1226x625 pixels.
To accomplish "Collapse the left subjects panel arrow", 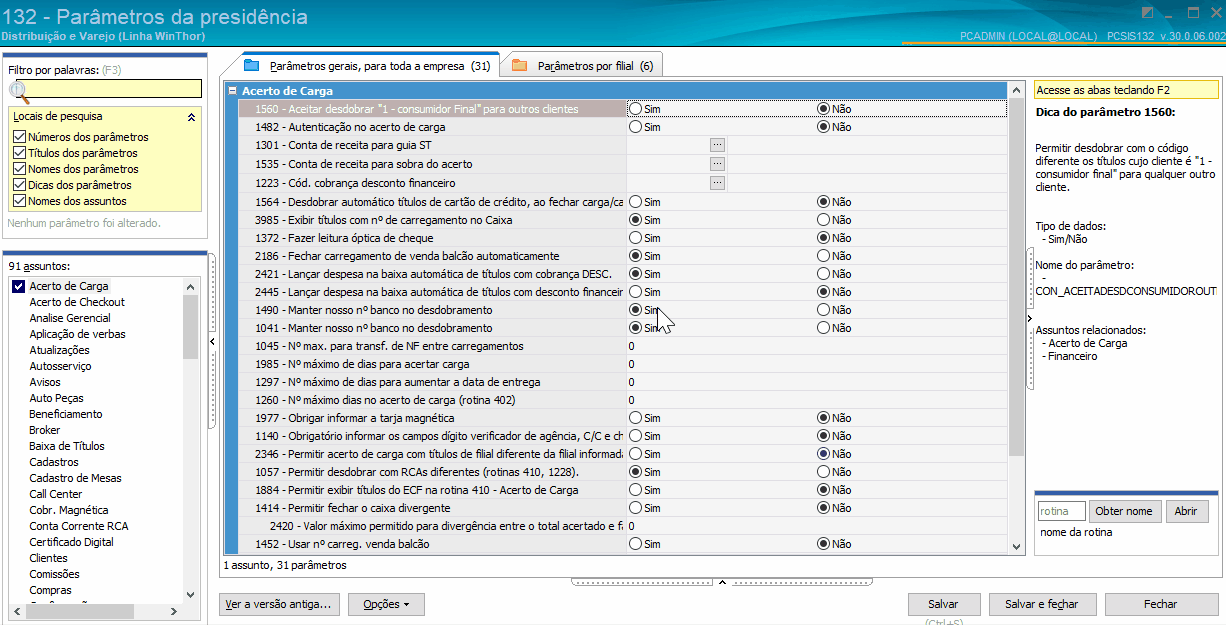I will click(211, 342).
